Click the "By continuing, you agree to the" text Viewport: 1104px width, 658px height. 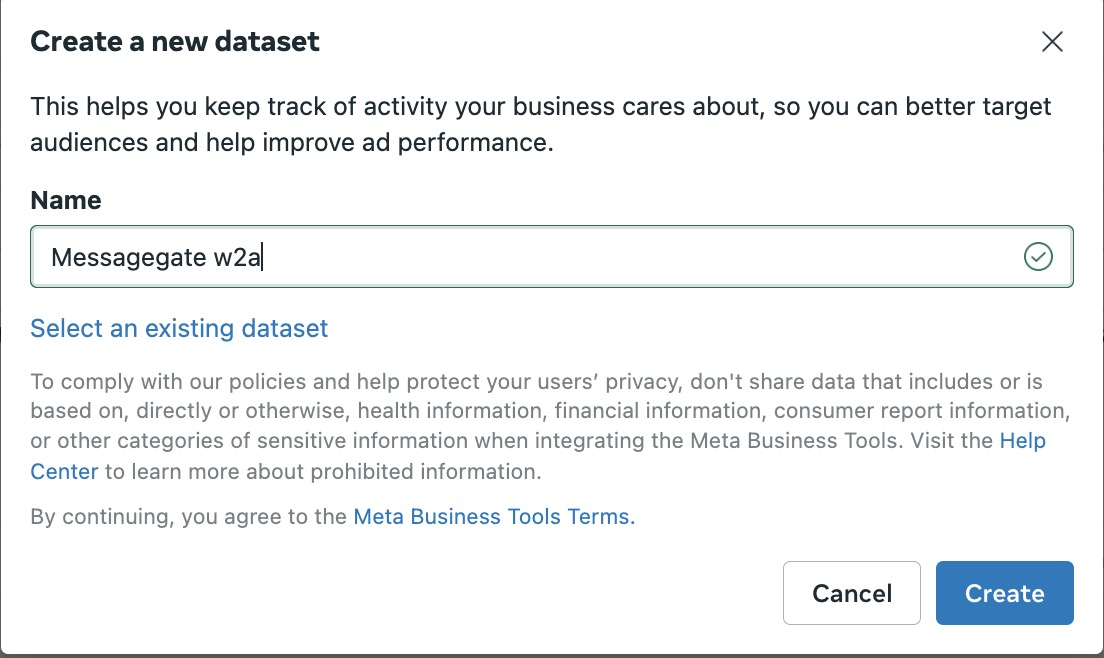[189, 517]
